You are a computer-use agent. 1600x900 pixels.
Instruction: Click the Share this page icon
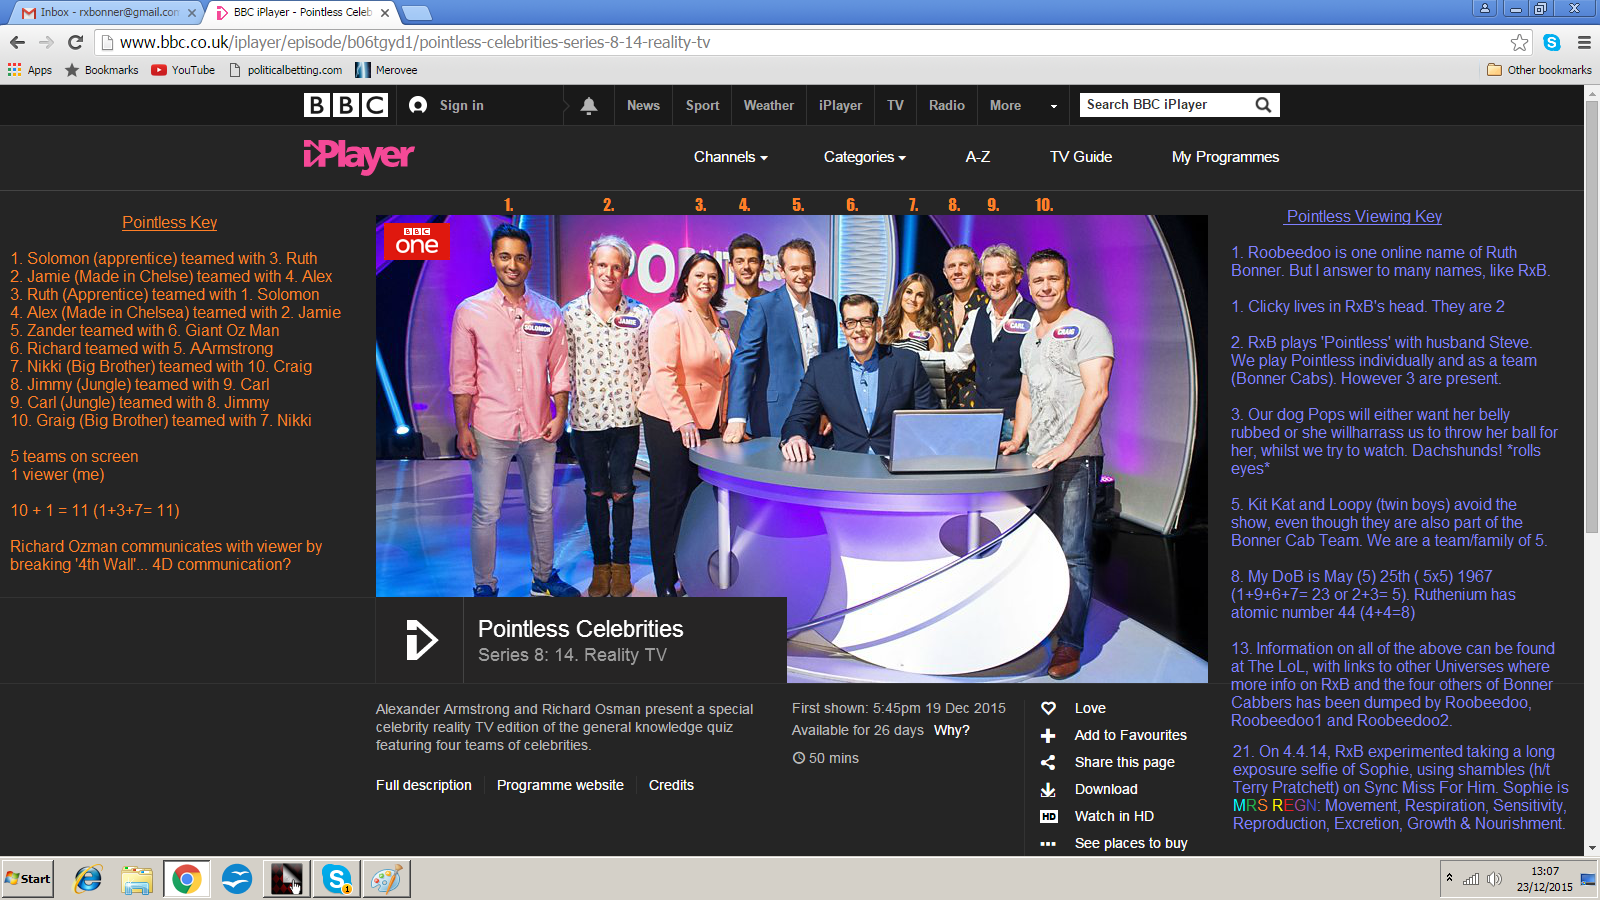(x=1048, y=762)
